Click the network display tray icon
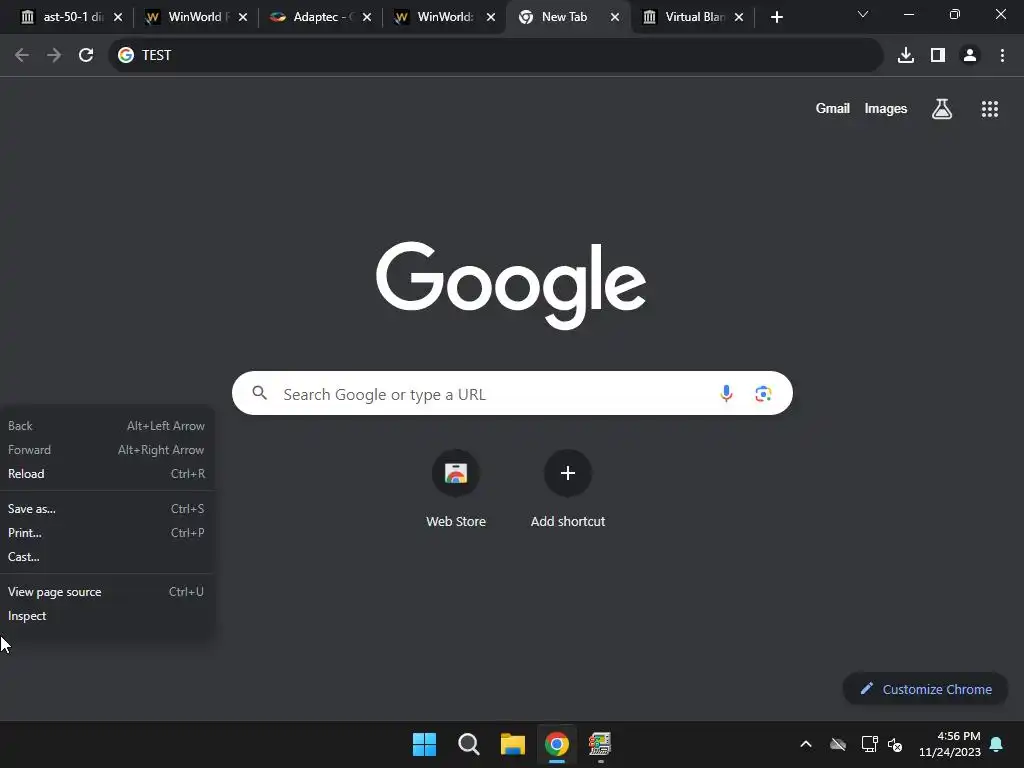 (869, 744)
